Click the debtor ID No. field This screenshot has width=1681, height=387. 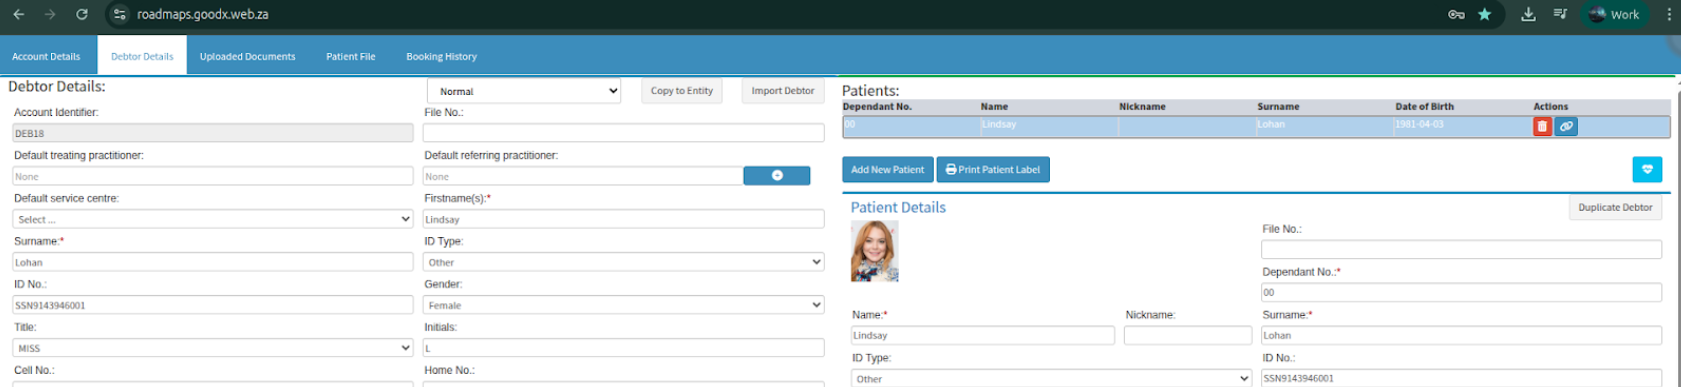click(213, 305)
